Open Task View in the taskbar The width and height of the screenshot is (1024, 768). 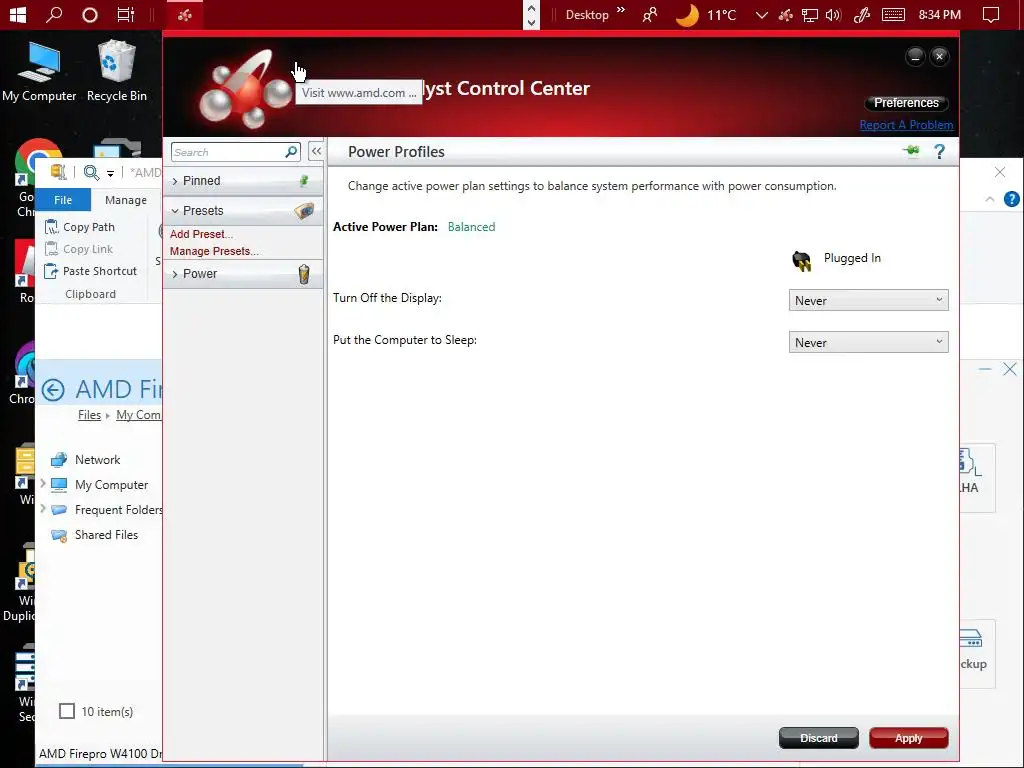(125, 14)
